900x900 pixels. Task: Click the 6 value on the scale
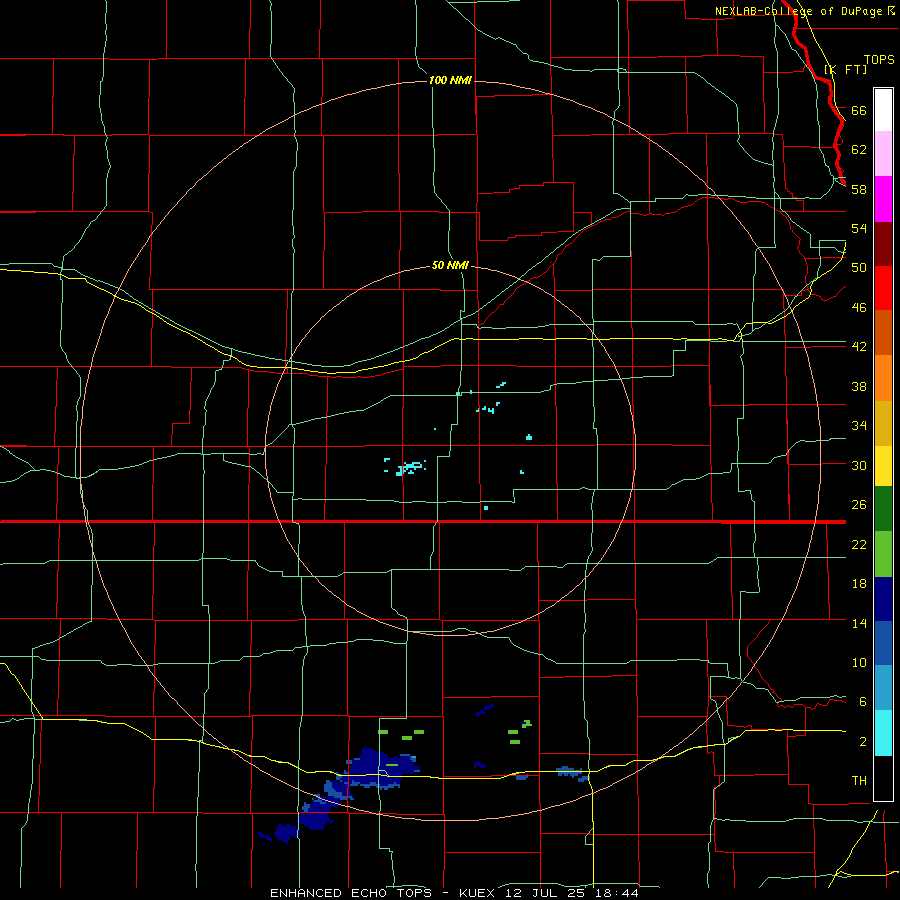click(862, 701)
